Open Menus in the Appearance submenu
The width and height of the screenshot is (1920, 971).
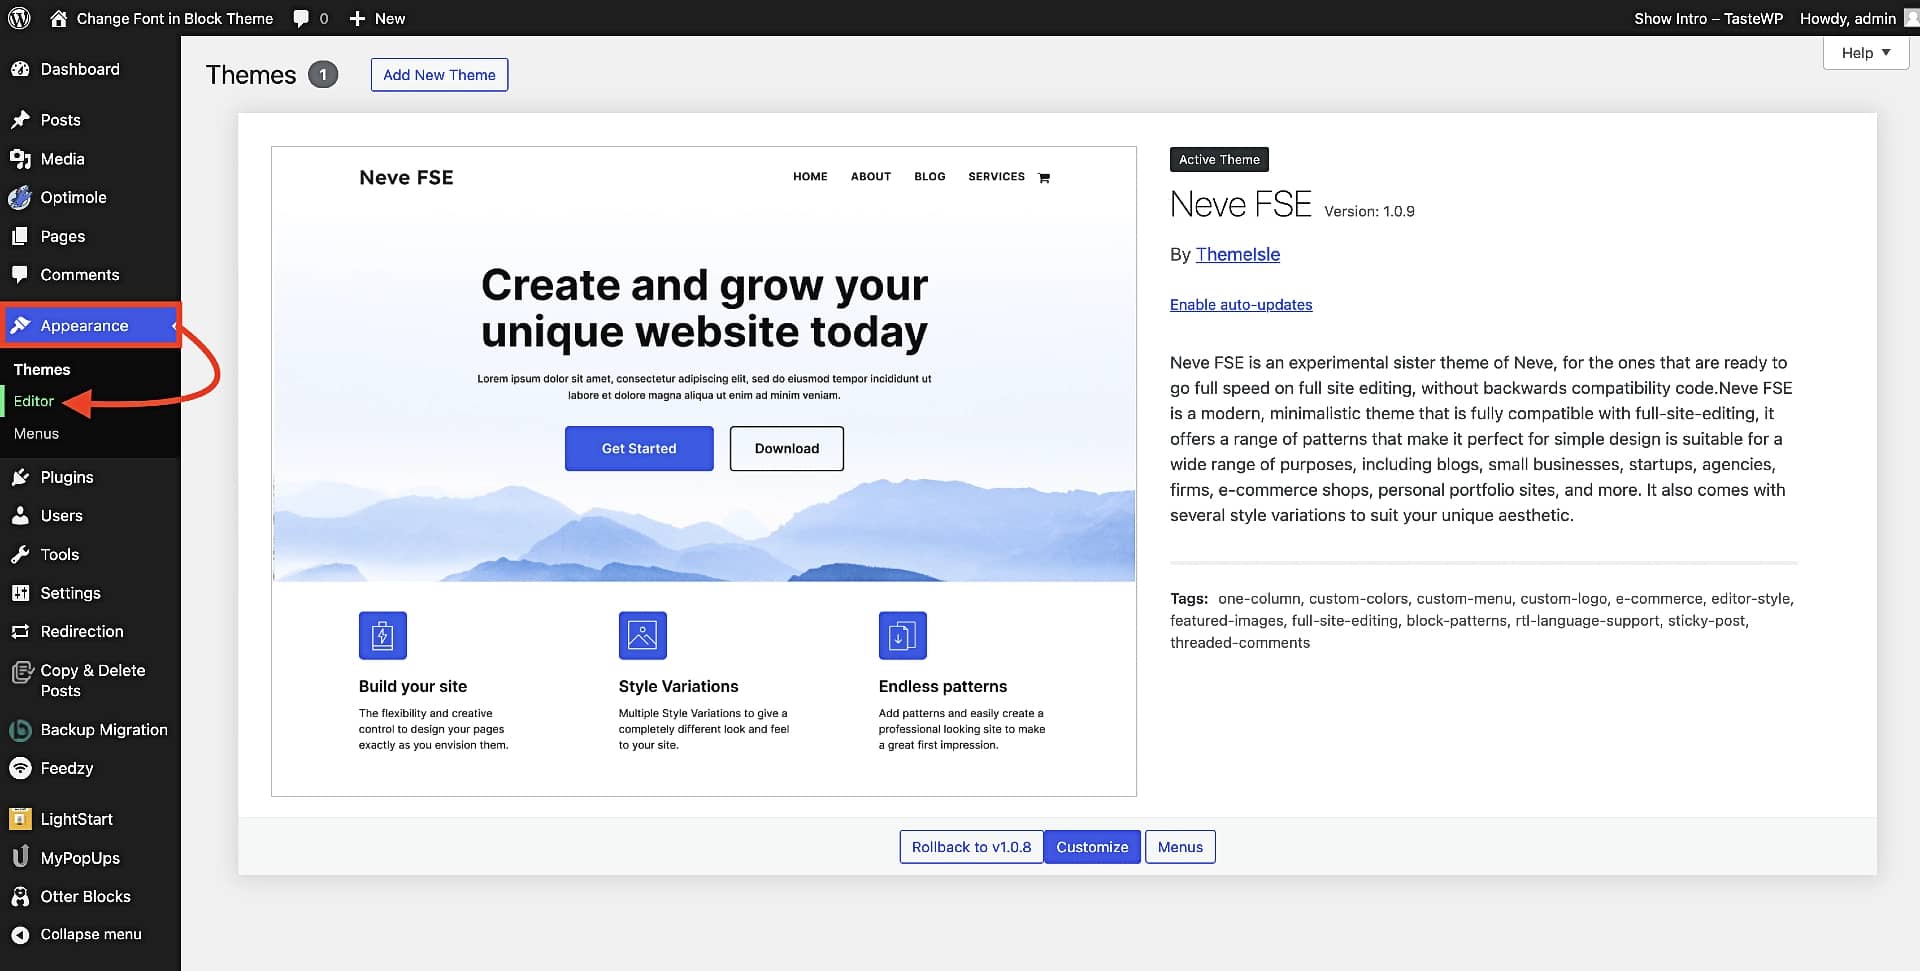pos(36,433)
